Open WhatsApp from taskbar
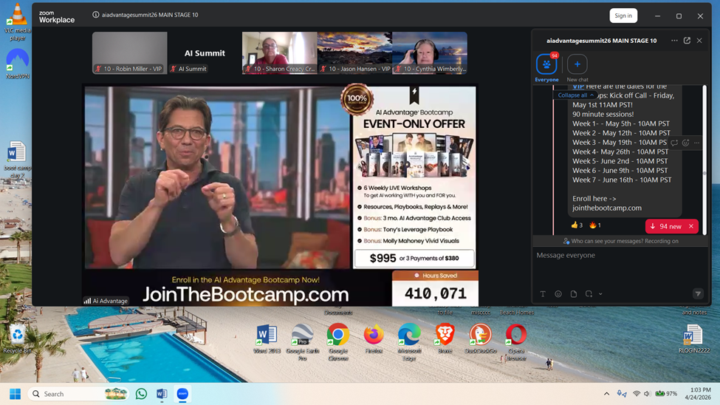 tap(141, 394)
